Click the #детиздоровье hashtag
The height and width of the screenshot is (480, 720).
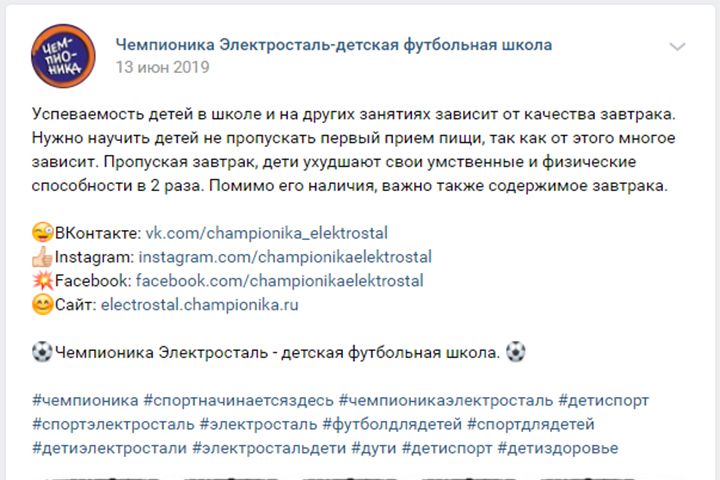(558, 449)
